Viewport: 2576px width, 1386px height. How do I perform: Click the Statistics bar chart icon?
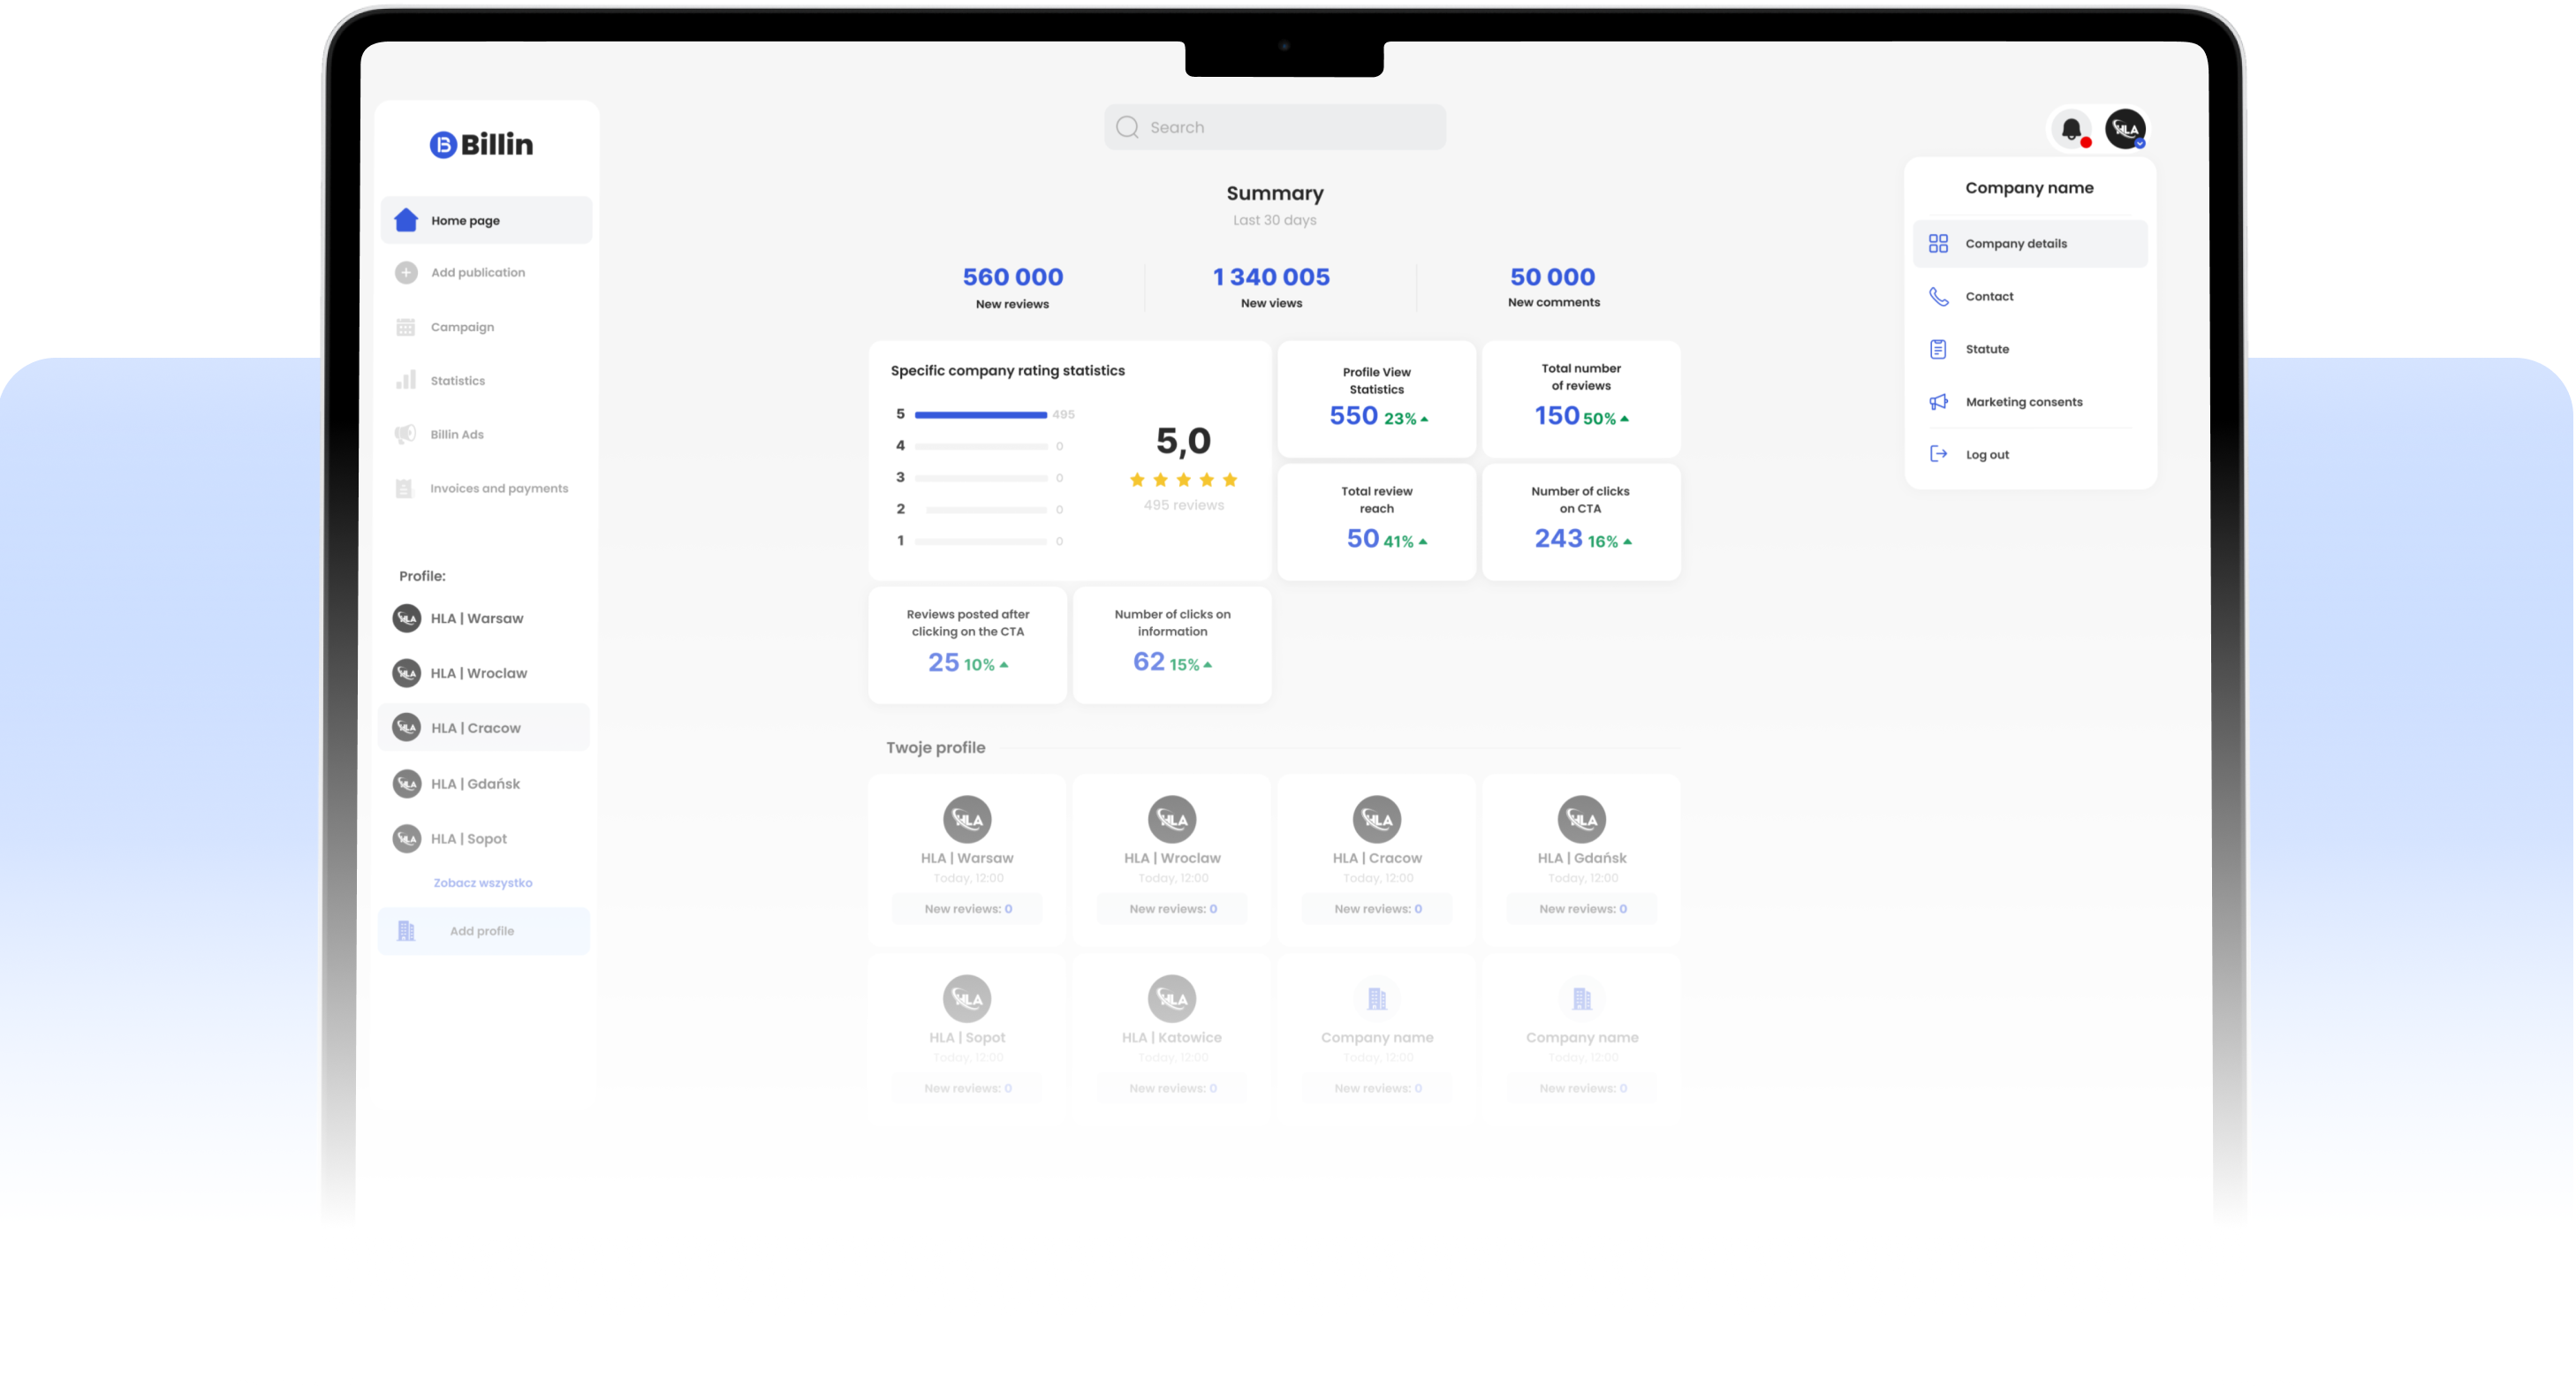pos(406,380)
